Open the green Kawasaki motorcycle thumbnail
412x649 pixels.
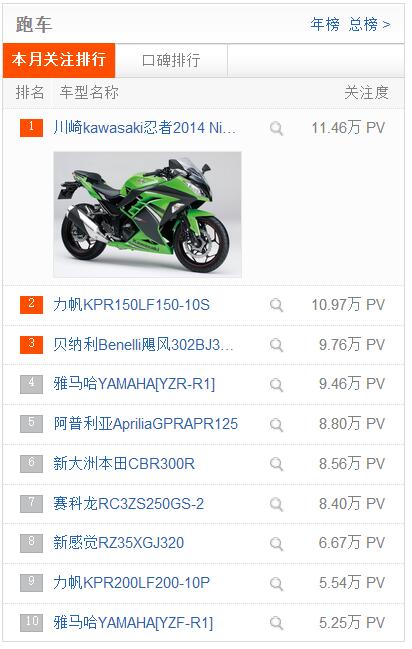pos(147,214)
